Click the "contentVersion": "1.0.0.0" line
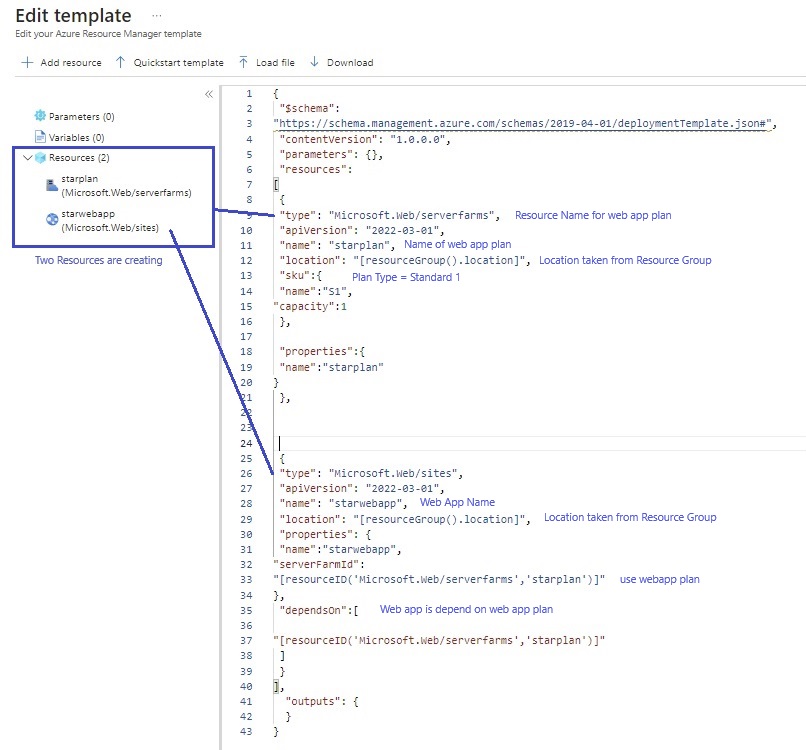The image size is (806, 750). (365, 139)
